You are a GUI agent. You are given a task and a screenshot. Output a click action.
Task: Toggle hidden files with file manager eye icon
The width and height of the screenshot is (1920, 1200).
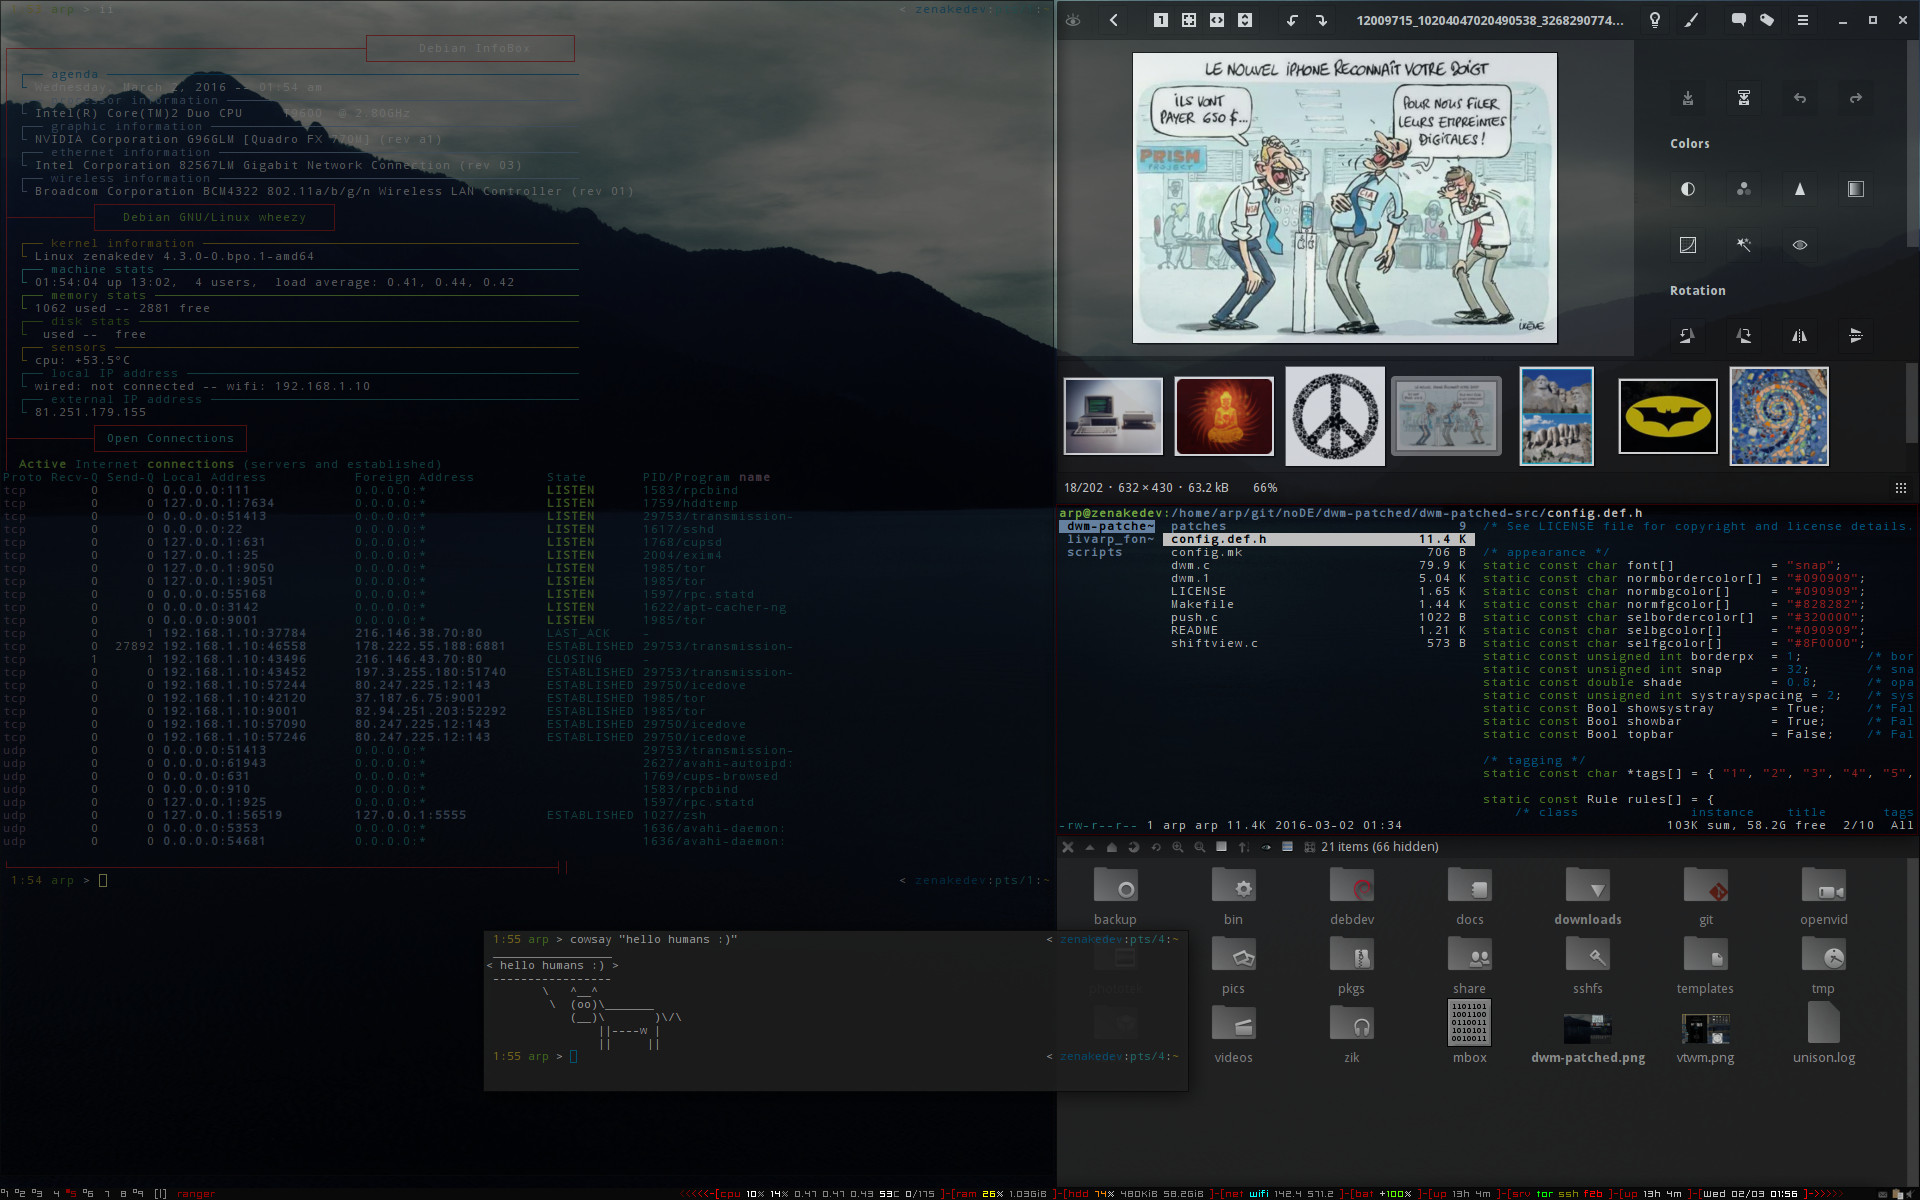pyautogui.click(x=1265, y=847)
